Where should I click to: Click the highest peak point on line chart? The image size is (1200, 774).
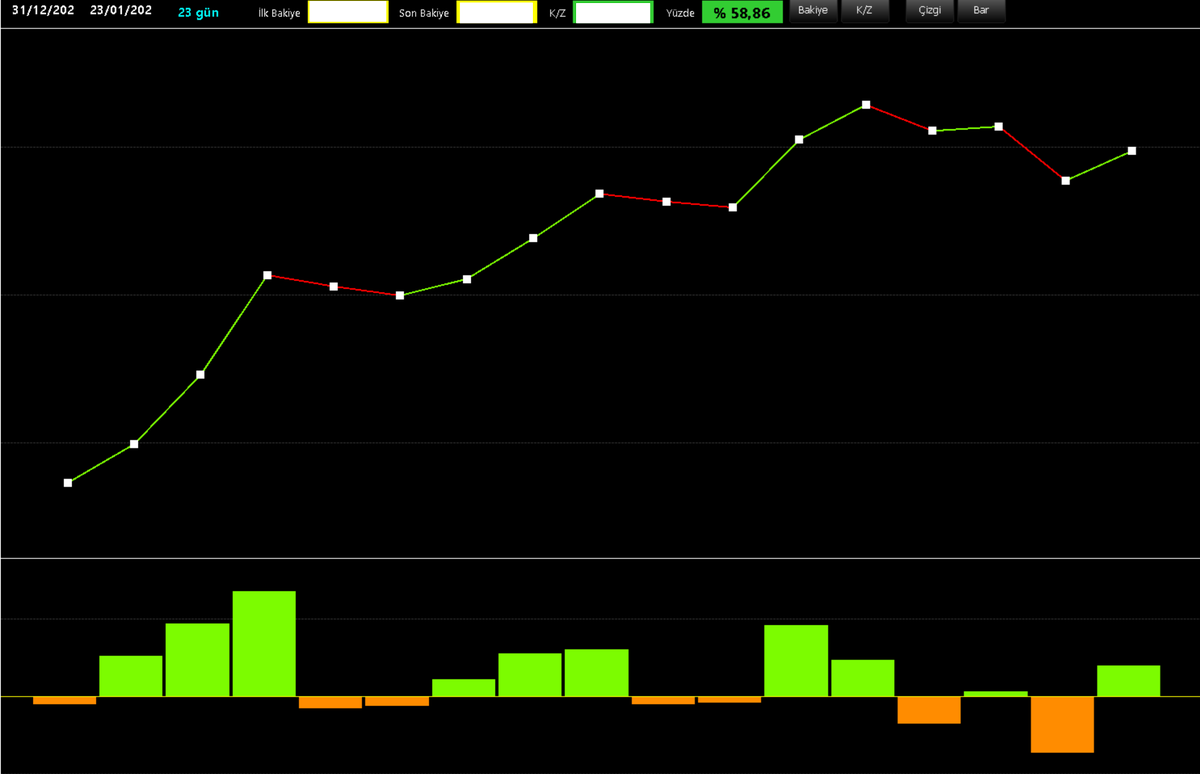pyautogui.click(x=866, y=104)
